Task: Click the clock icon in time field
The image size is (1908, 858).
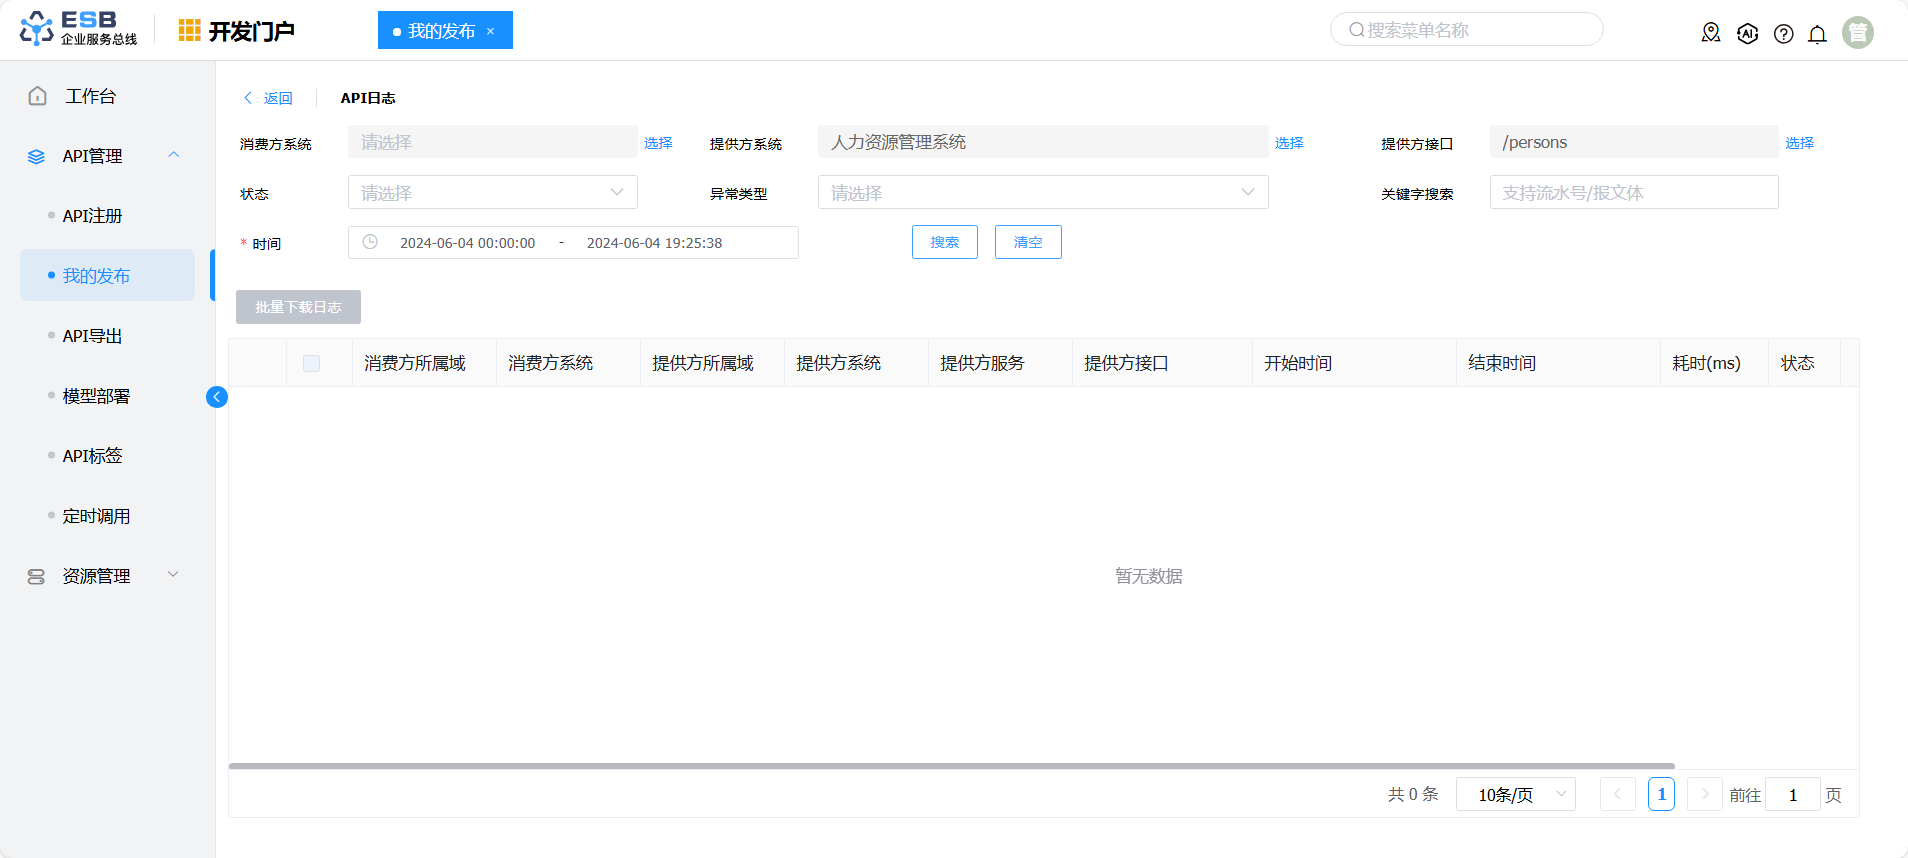Action: pos(370,242)
